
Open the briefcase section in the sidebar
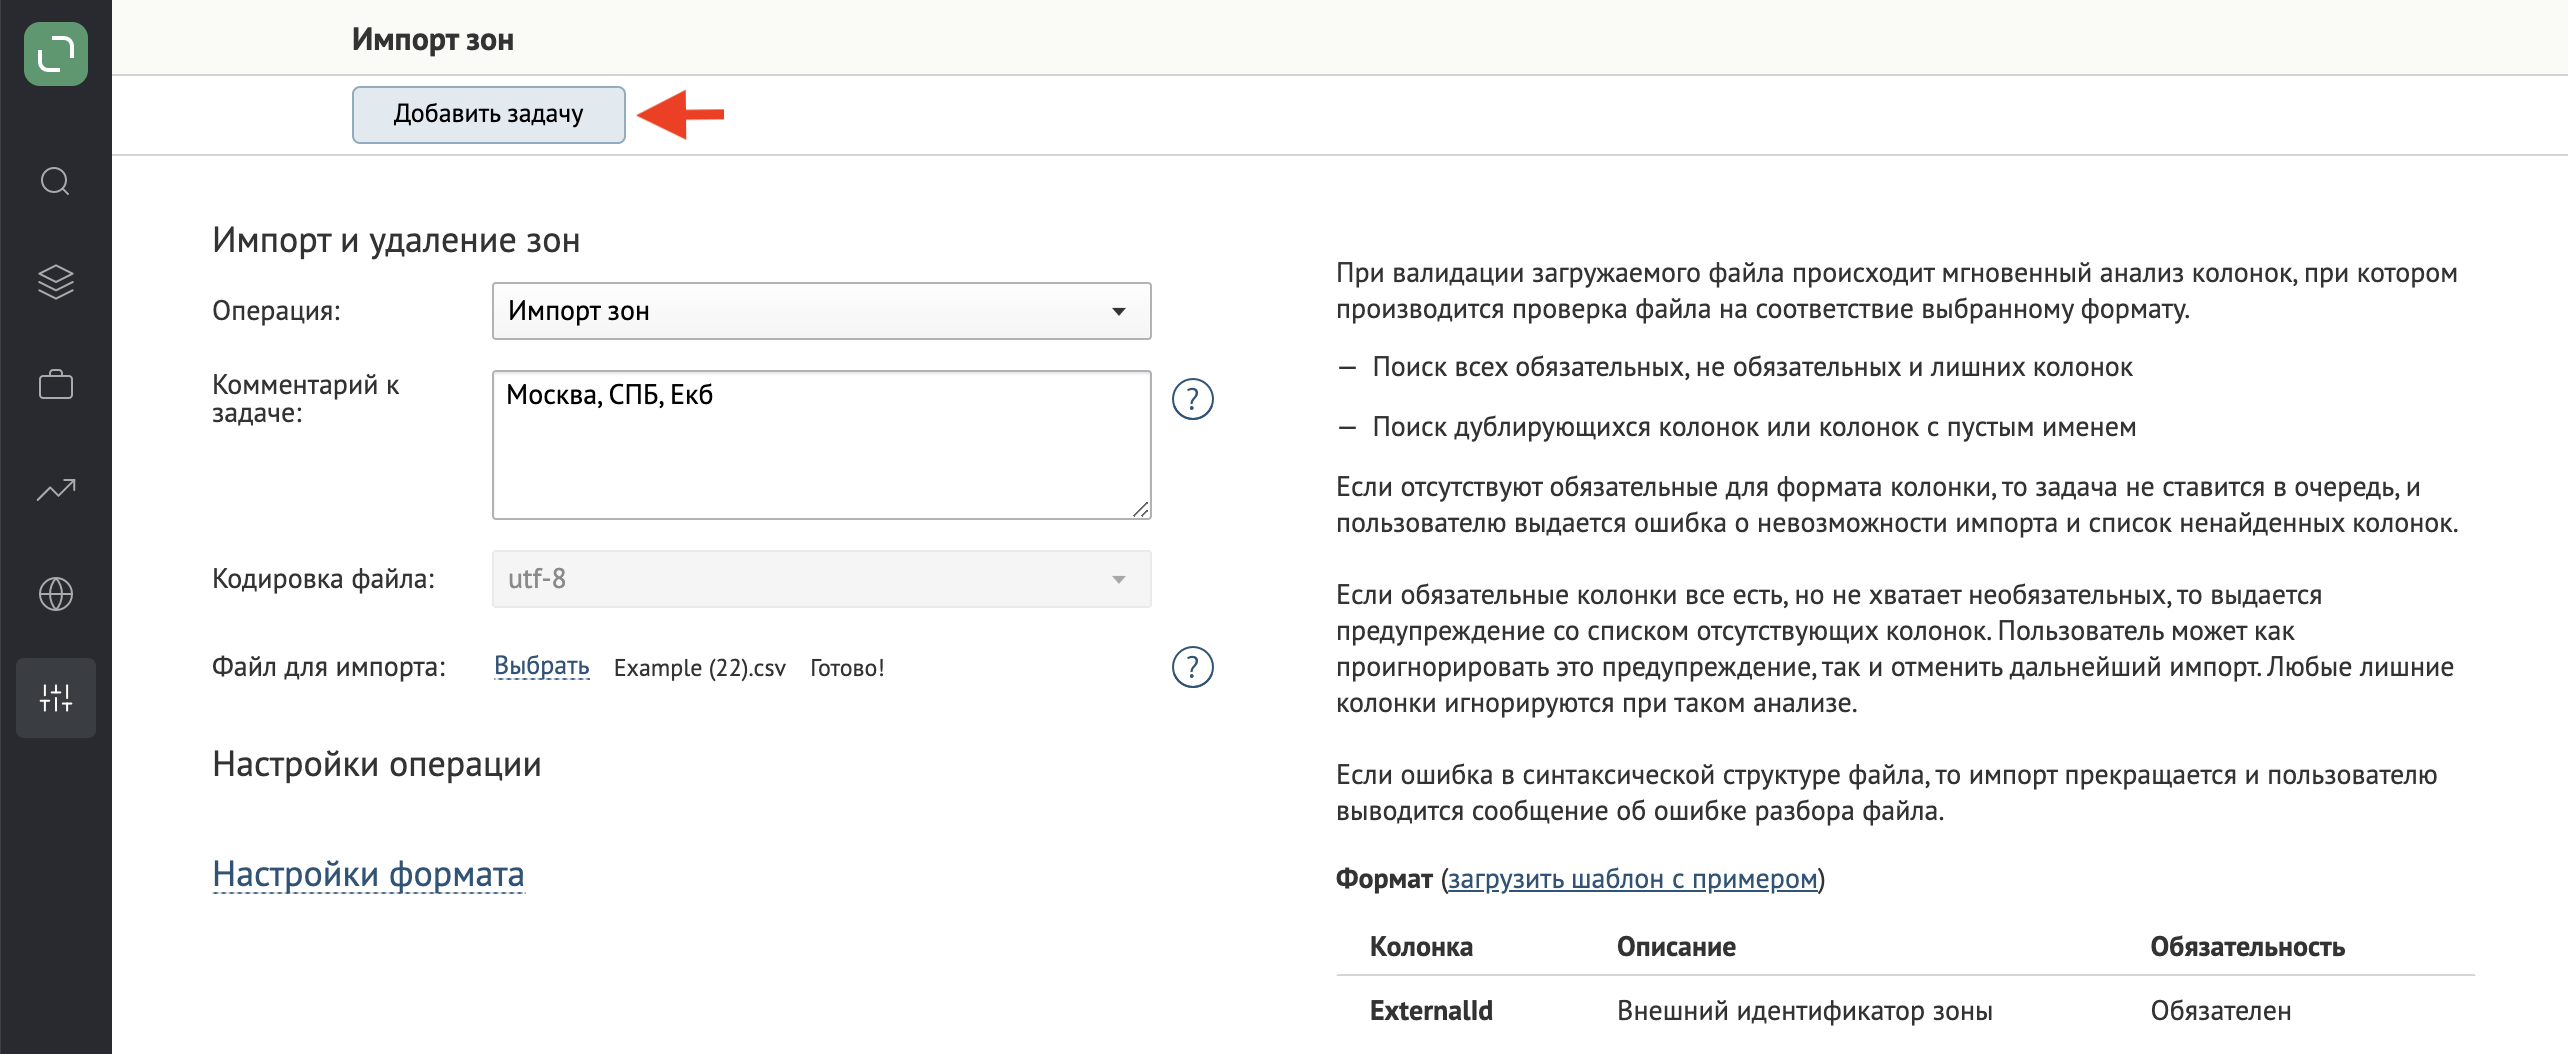tap(56, 385)
